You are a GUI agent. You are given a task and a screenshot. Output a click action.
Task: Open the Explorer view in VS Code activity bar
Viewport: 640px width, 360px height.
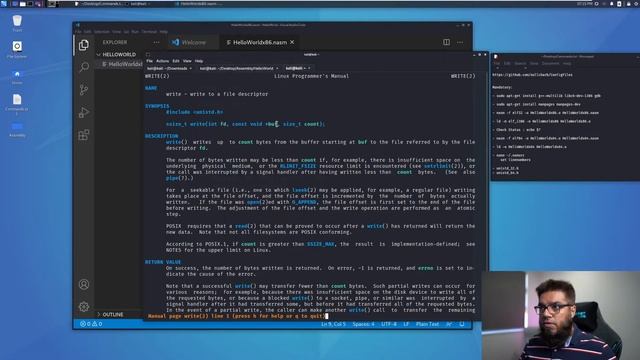tap(84, 45)
